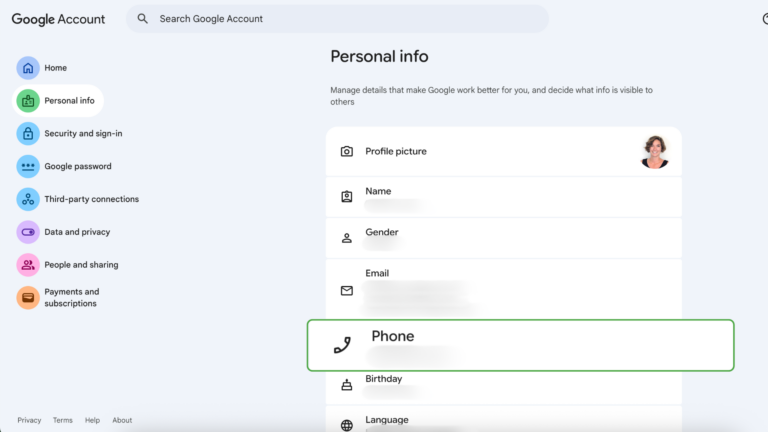768x432 pixels.
Task: Open the Phone row
Action: pyautogui.click(x=520, y=345)
